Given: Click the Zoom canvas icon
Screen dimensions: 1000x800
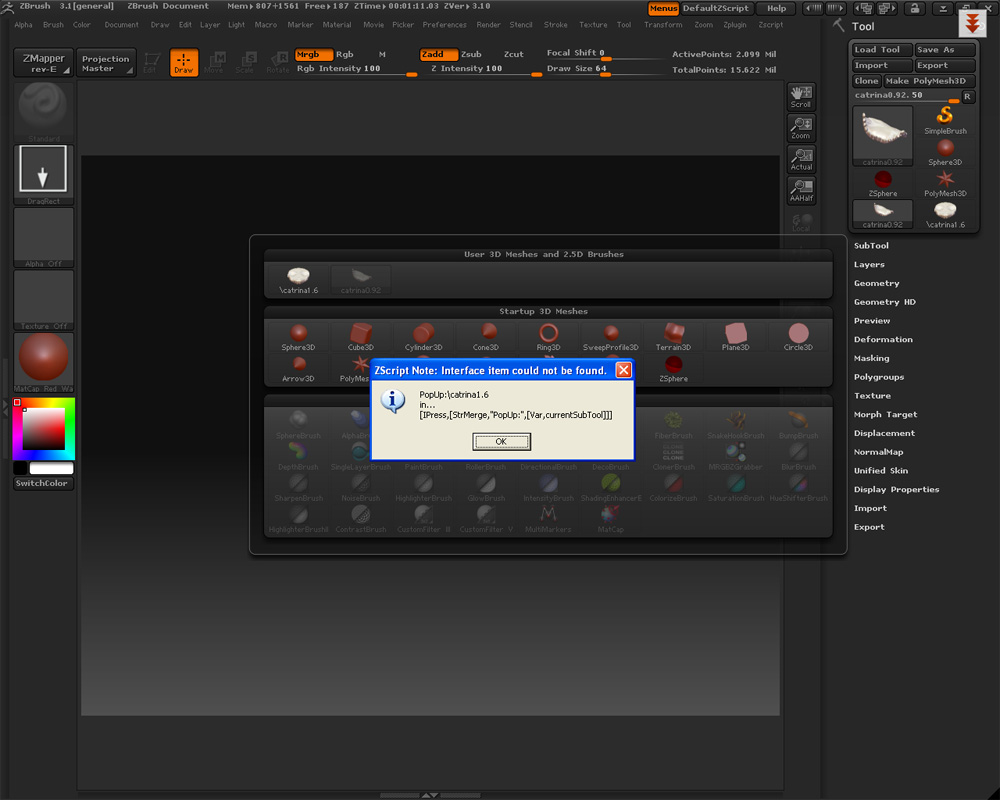Looking at the screenshot, I should pos(801,127).
